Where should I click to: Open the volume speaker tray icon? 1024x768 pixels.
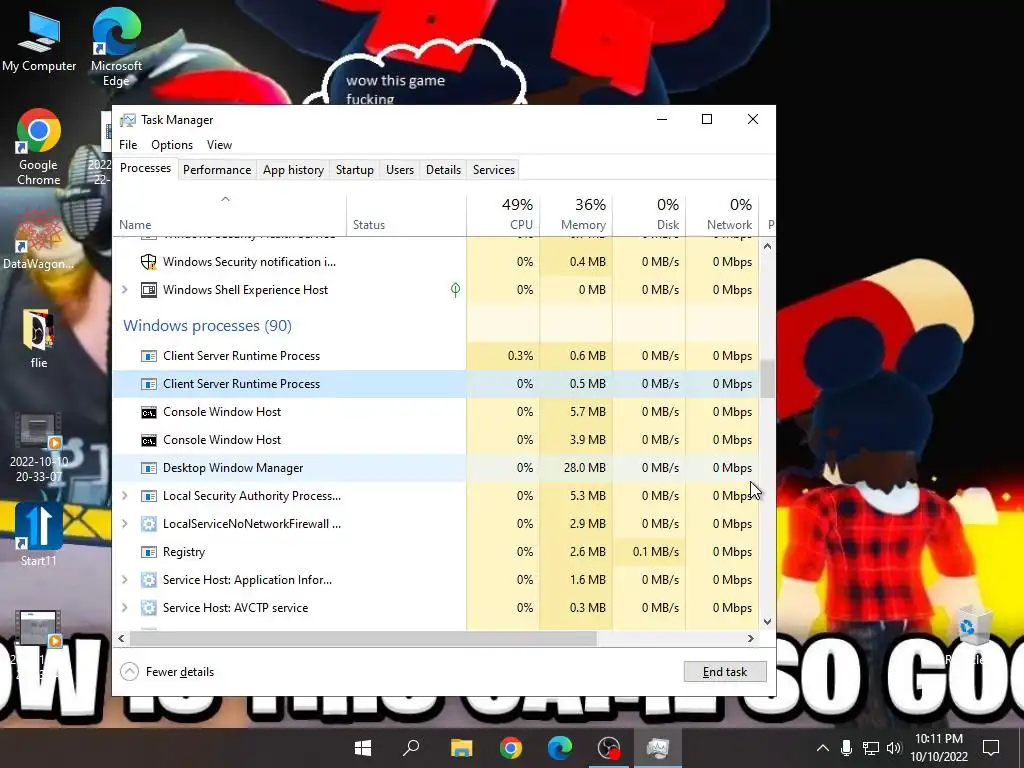point(894,748)
